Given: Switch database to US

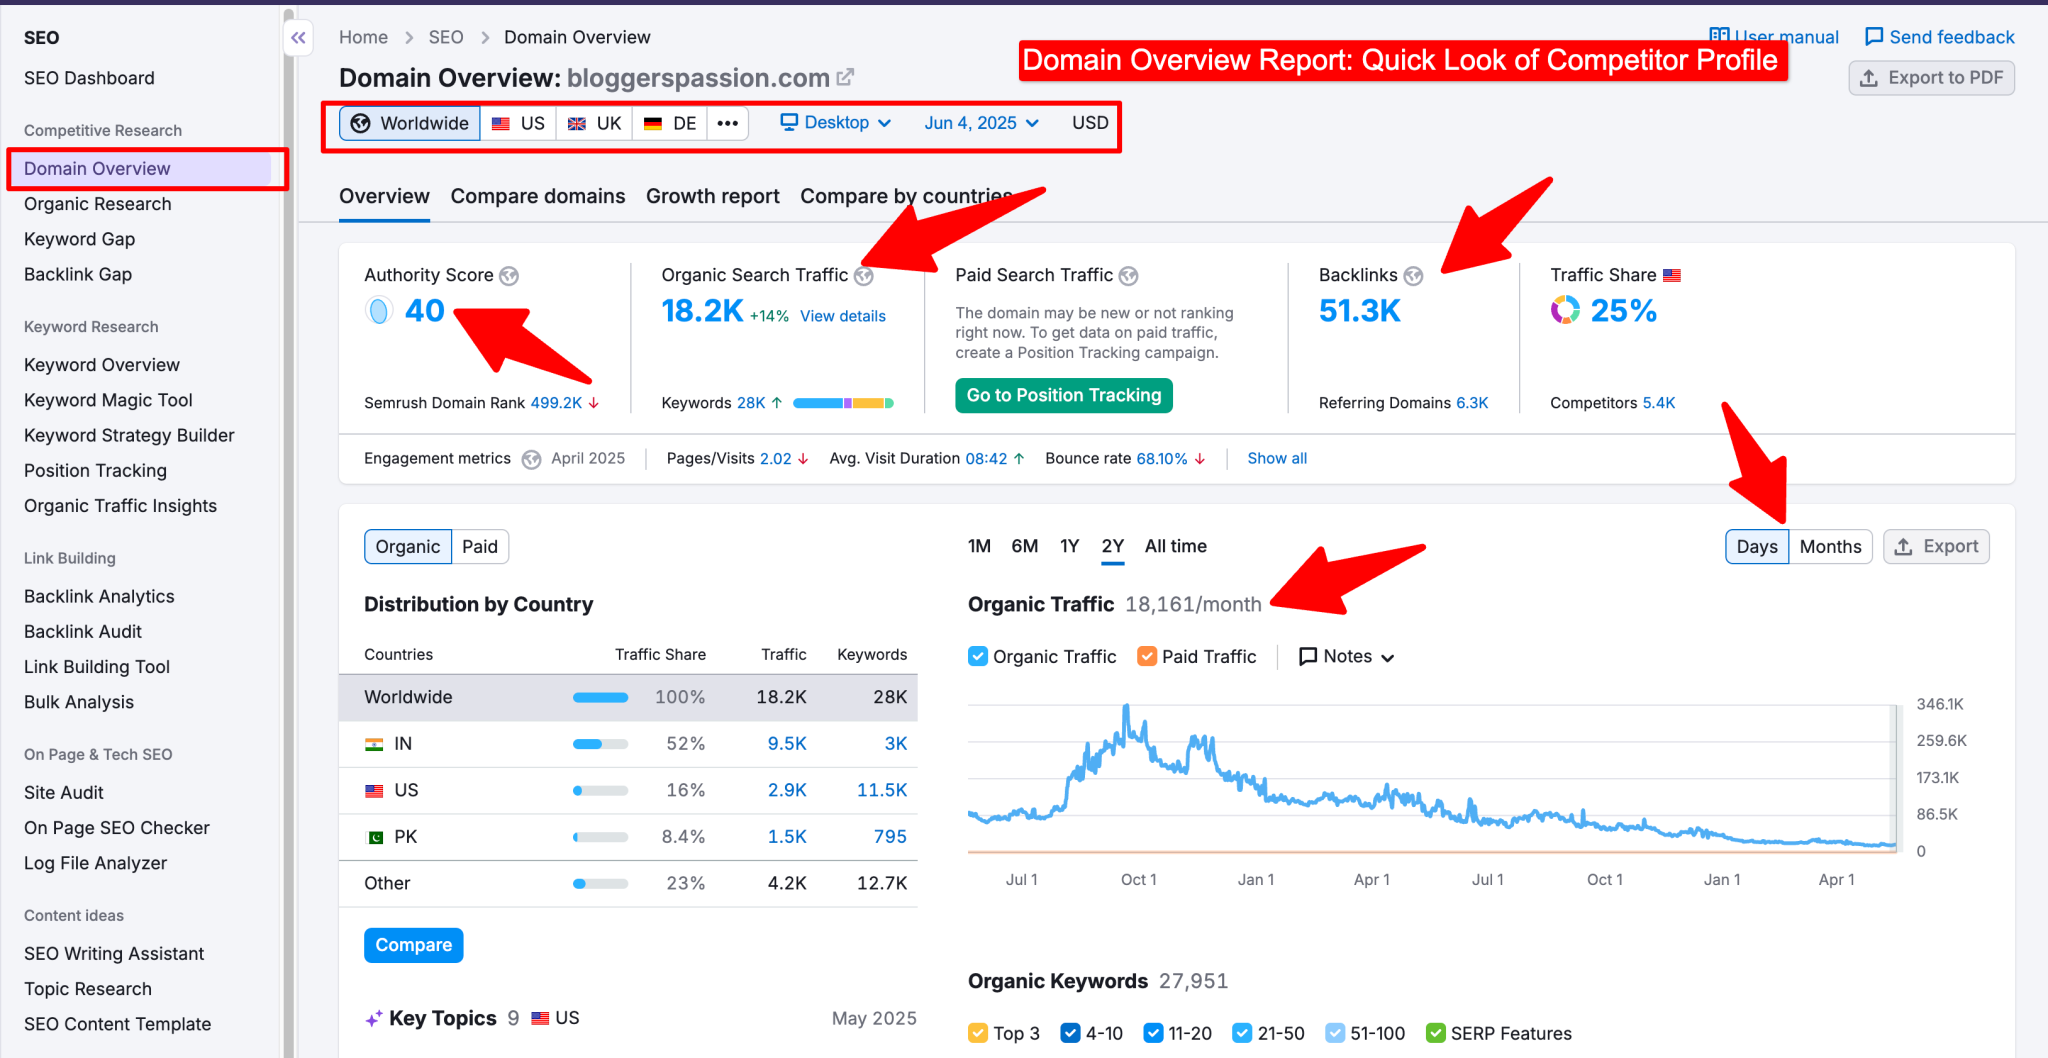Looking at the screenshot, I should (x=519, y=123).
